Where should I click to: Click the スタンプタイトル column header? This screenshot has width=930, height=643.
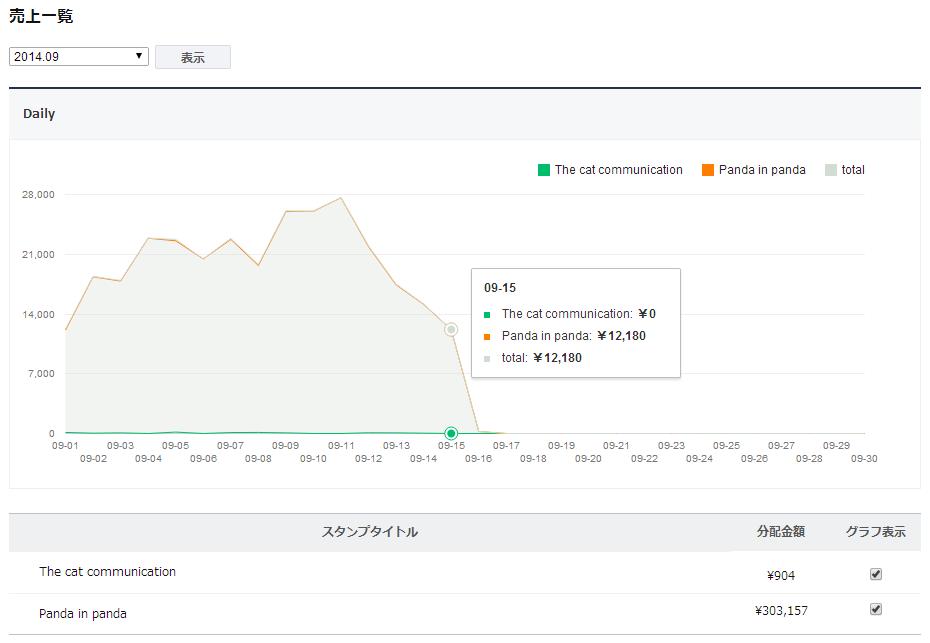[x=370, y=532]
